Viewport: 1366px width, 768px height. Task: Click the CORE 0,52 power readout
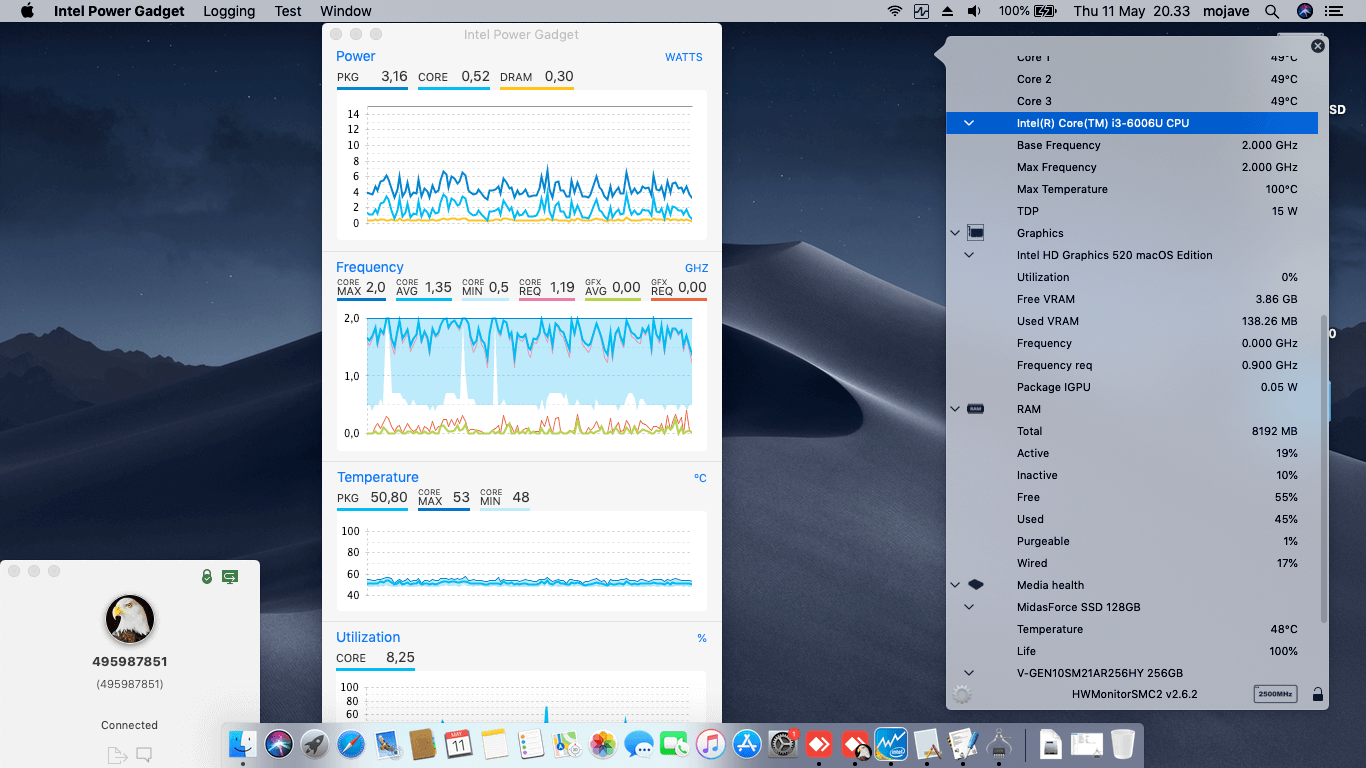454,77
